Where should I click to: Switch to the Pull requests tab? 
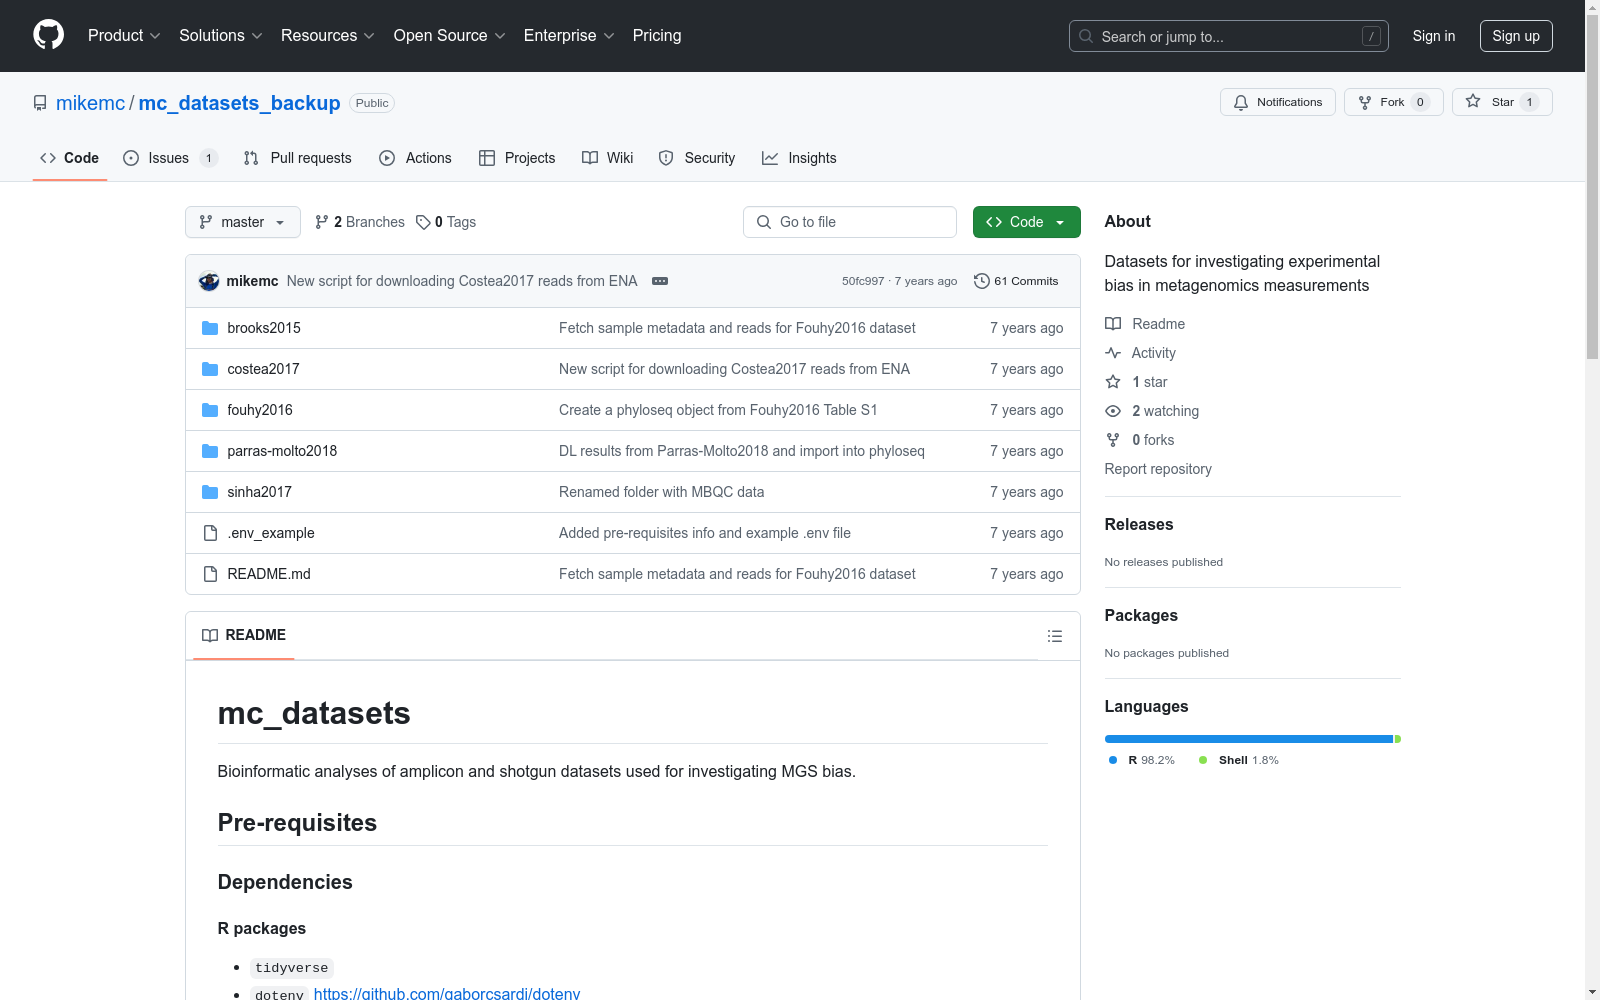298,158
